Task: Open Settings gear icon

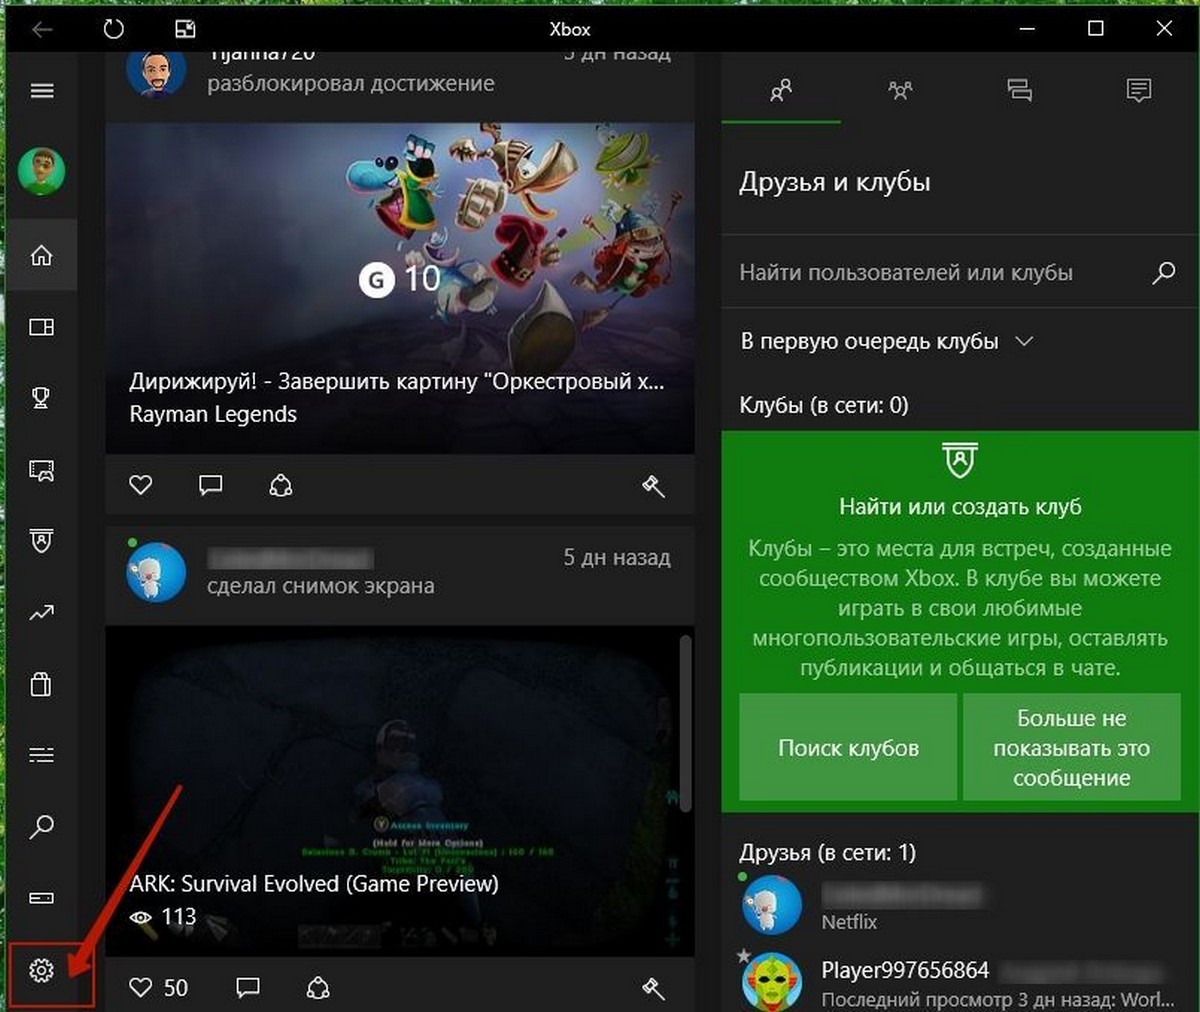Action: tap(41, 970)
